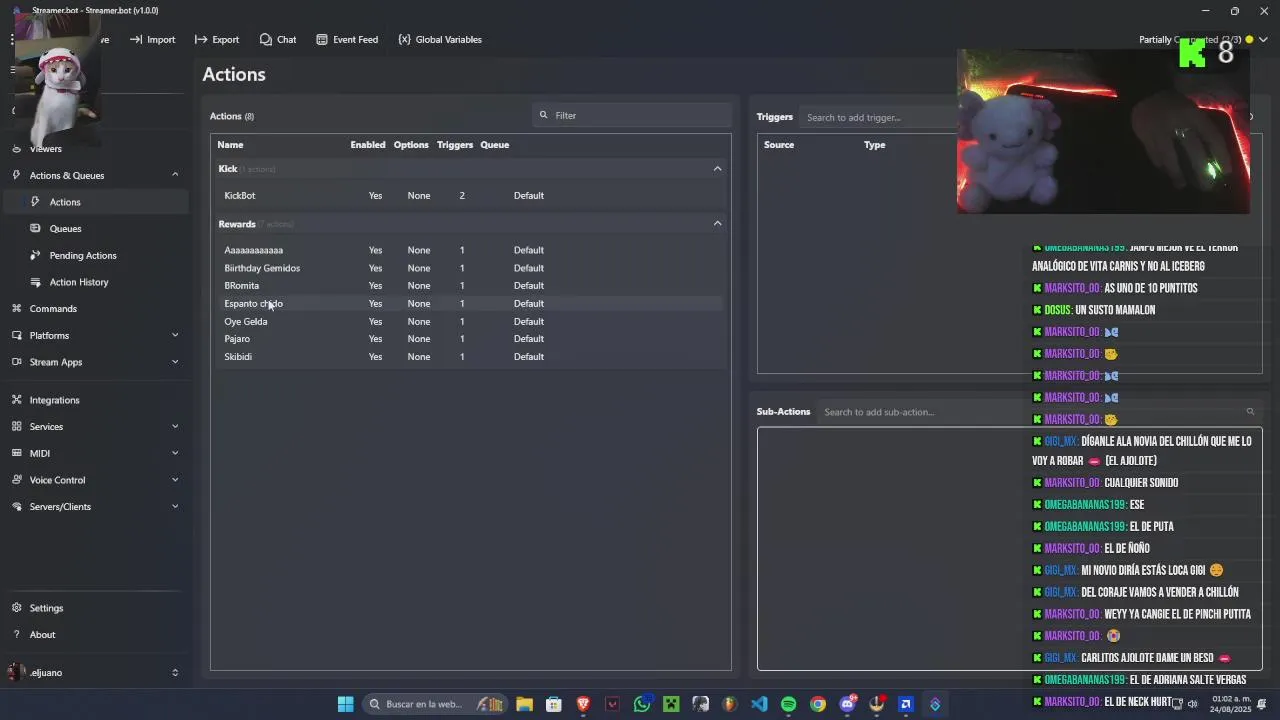The width and height of the screenshot is (1280, 720).
Task: Expand the Servers/Clients sidebar section
Action: tap(175, 507)
